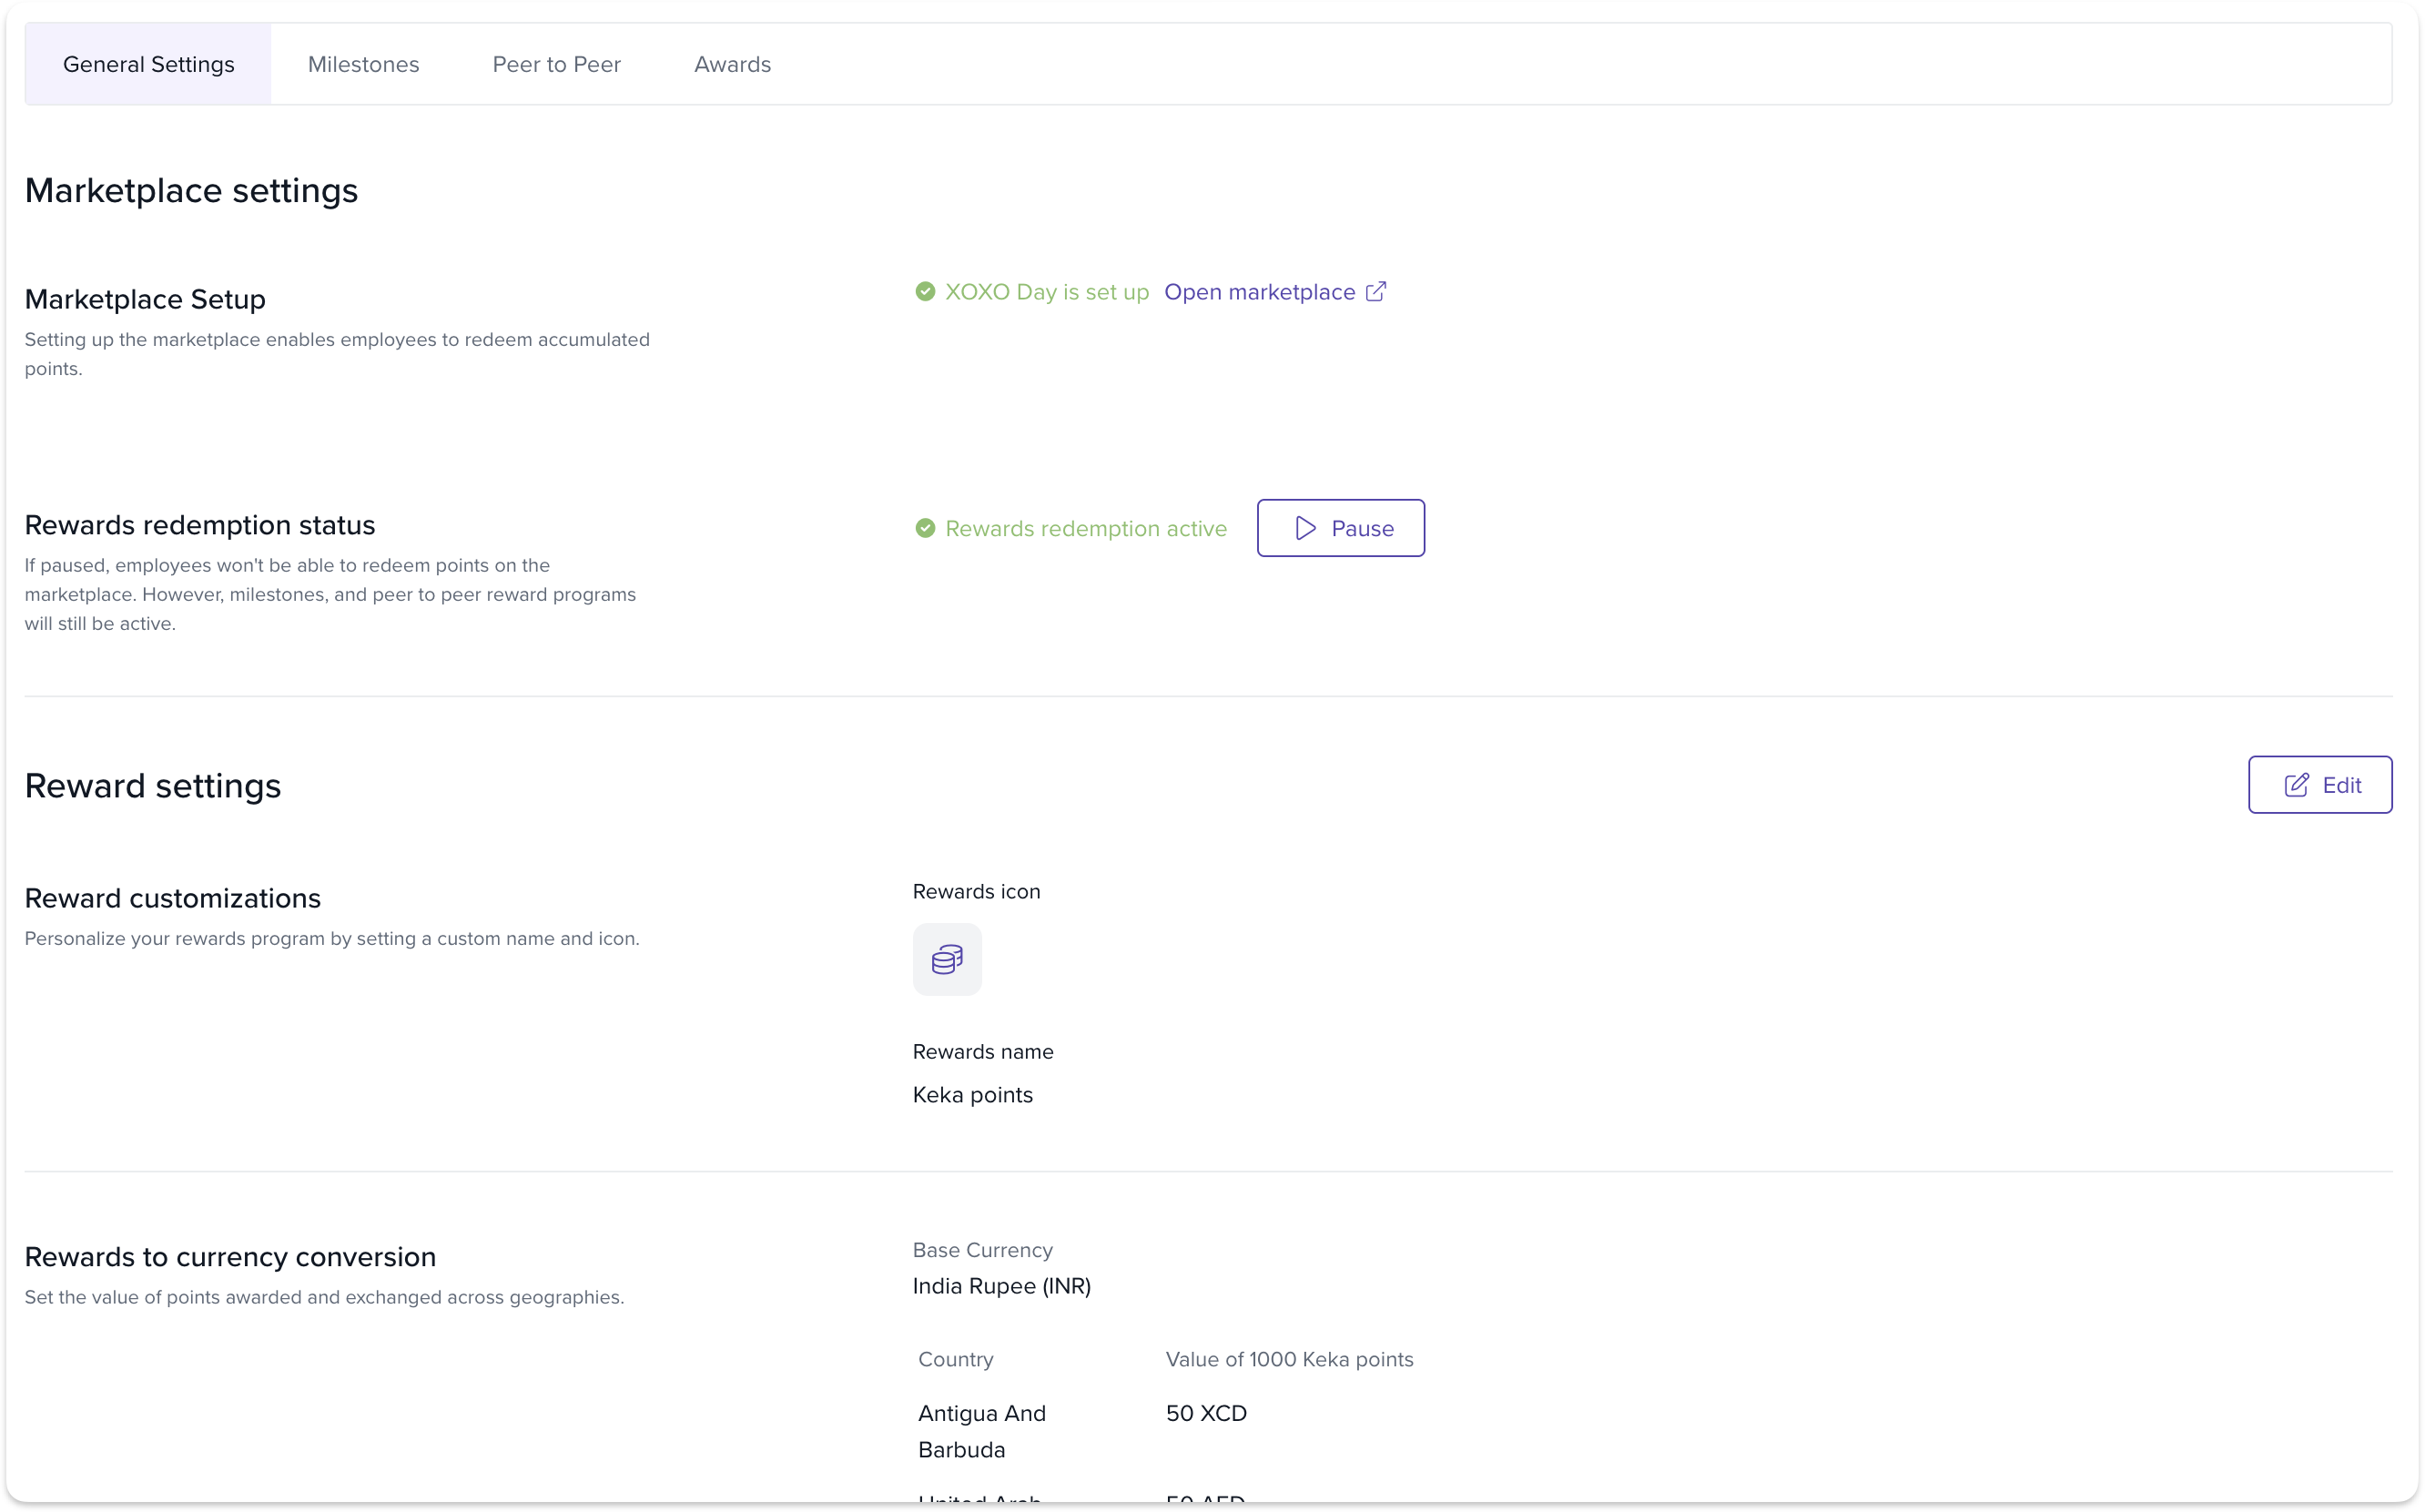Viewport: 2425px width, 1512px height.
Task: Click the 50 XCD value
Action: pos(1206,1413)
